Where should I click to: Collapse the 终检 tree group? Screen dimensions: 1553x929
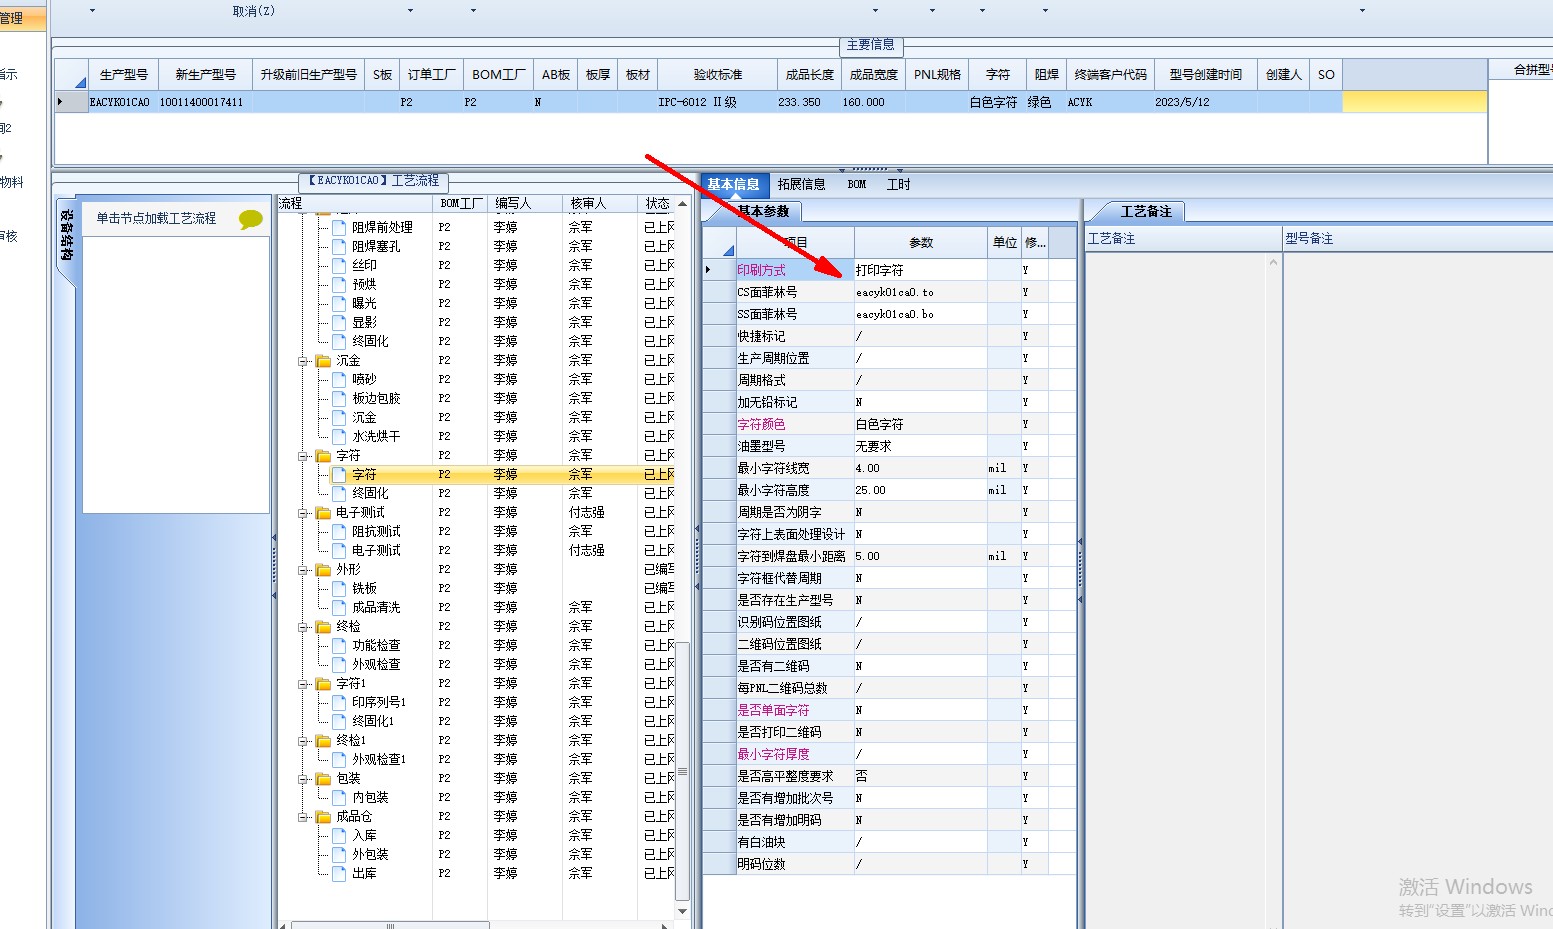[303, 627]
